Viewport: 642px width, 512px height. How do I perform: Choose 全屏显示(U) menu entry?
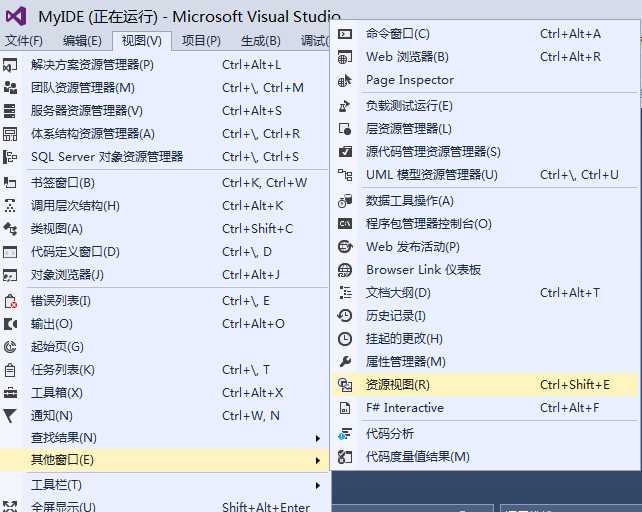tap(164, 506)
